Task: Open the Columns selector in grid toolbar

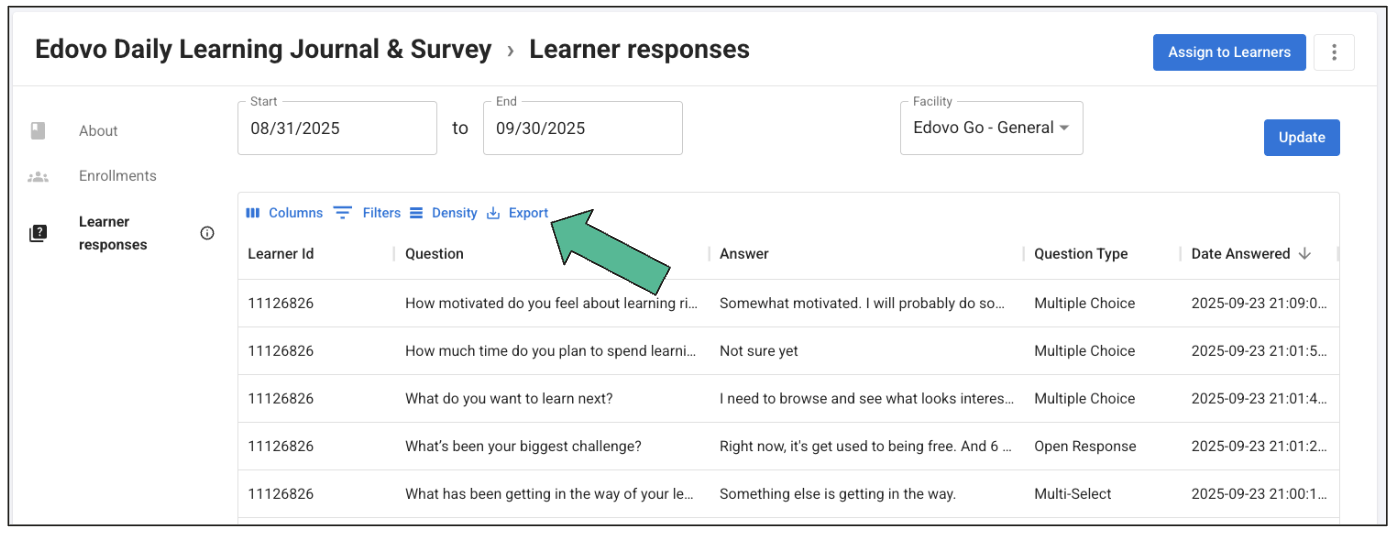Action: (285, 213)
